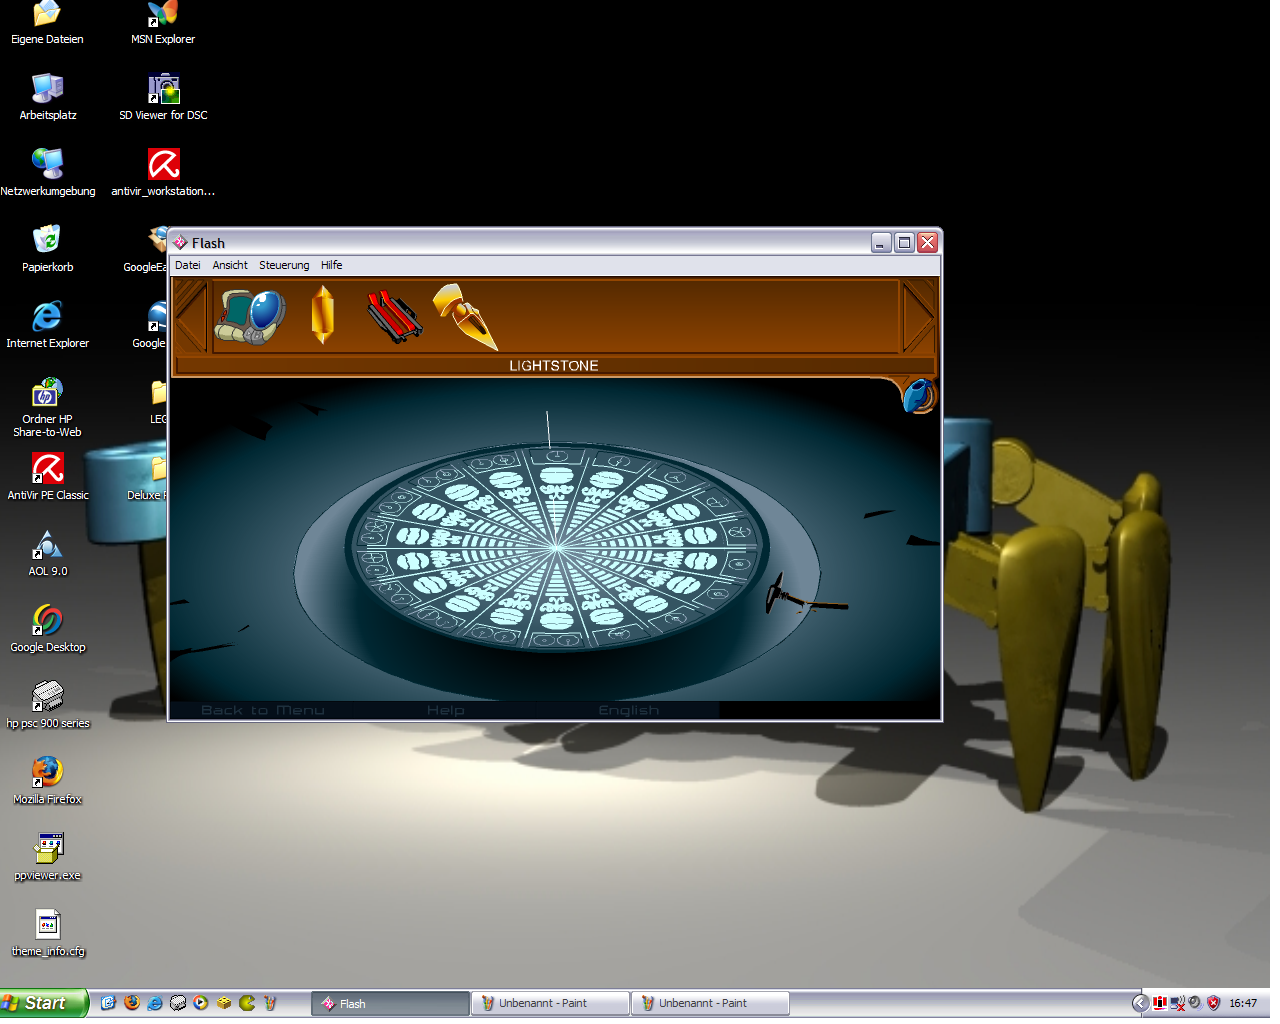Click the volume icon in the system tray
Screen dimensions: 1280x1024
pos(1196,1003)
